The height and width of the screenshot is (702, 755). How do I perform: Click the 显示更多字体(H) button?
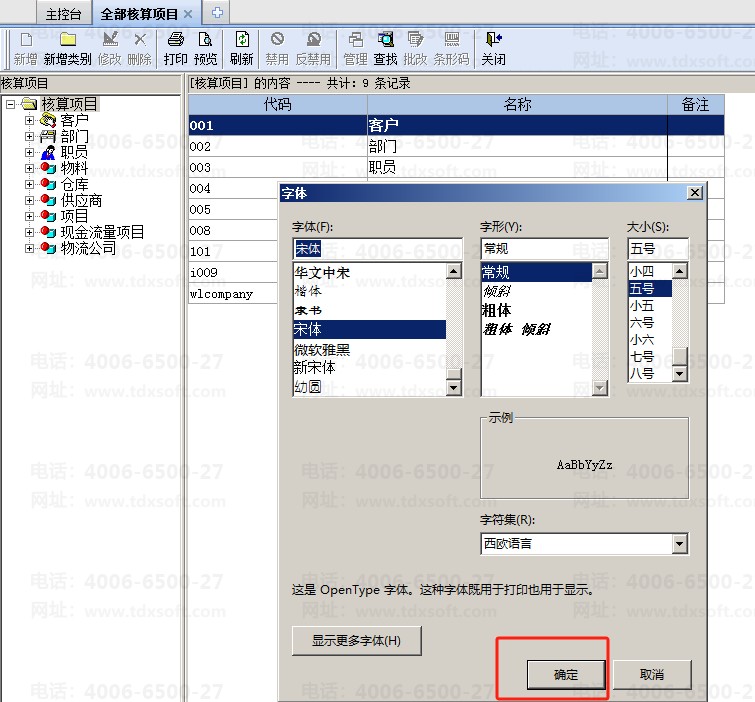pos(356,641)
